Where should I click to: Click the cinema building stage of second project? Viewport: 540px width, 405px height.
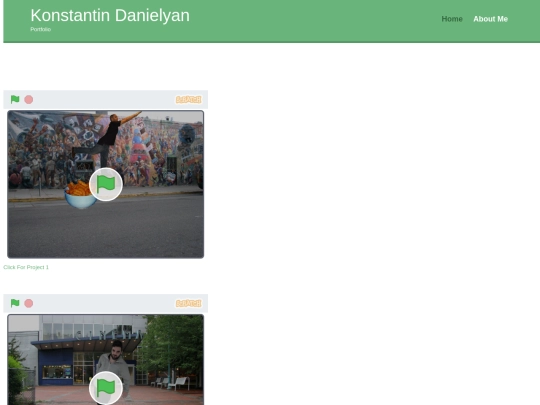click(105, 360)
